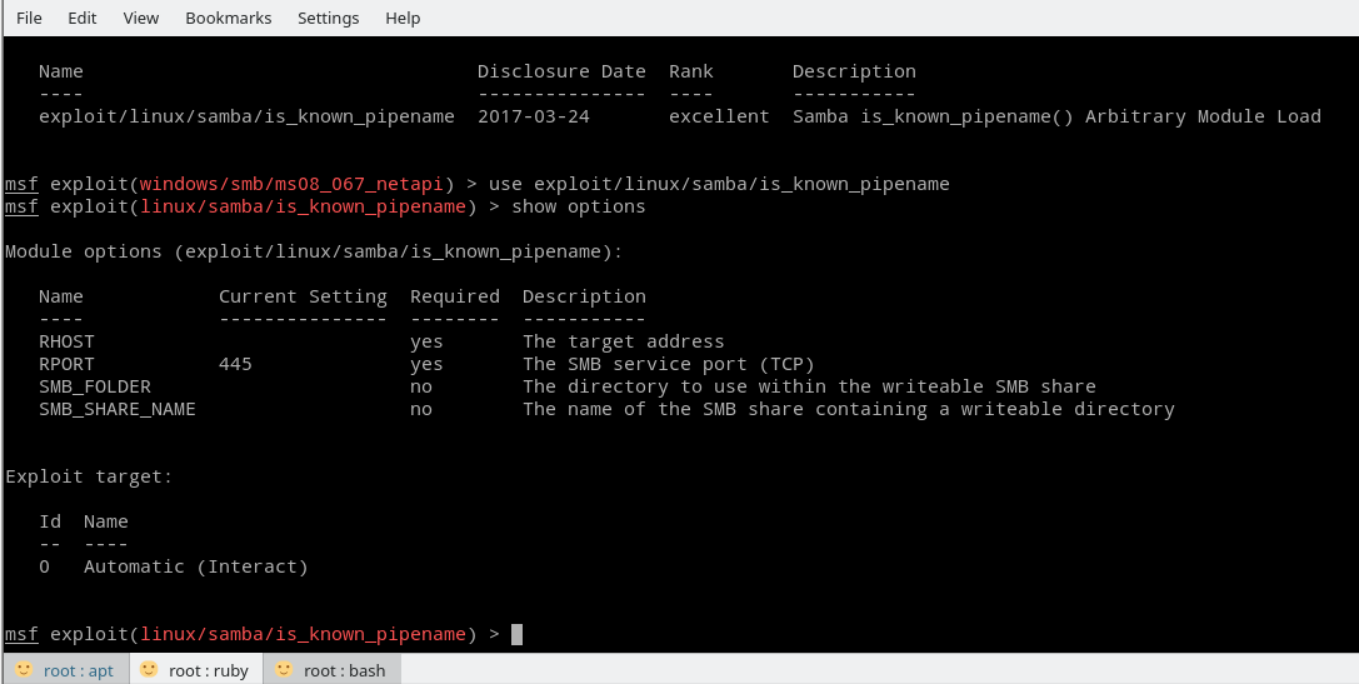Click the 'show options' command text

(x=579, y=207)
